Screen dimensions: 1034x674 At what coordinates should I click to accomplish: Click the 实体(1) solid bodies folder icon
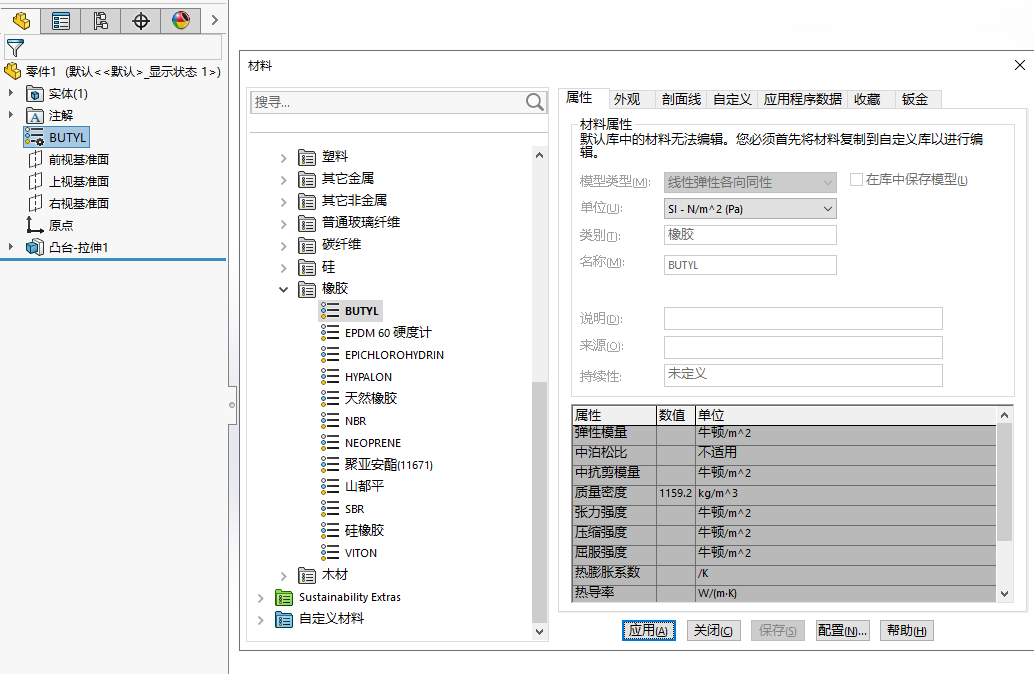(x=35, y=94)
